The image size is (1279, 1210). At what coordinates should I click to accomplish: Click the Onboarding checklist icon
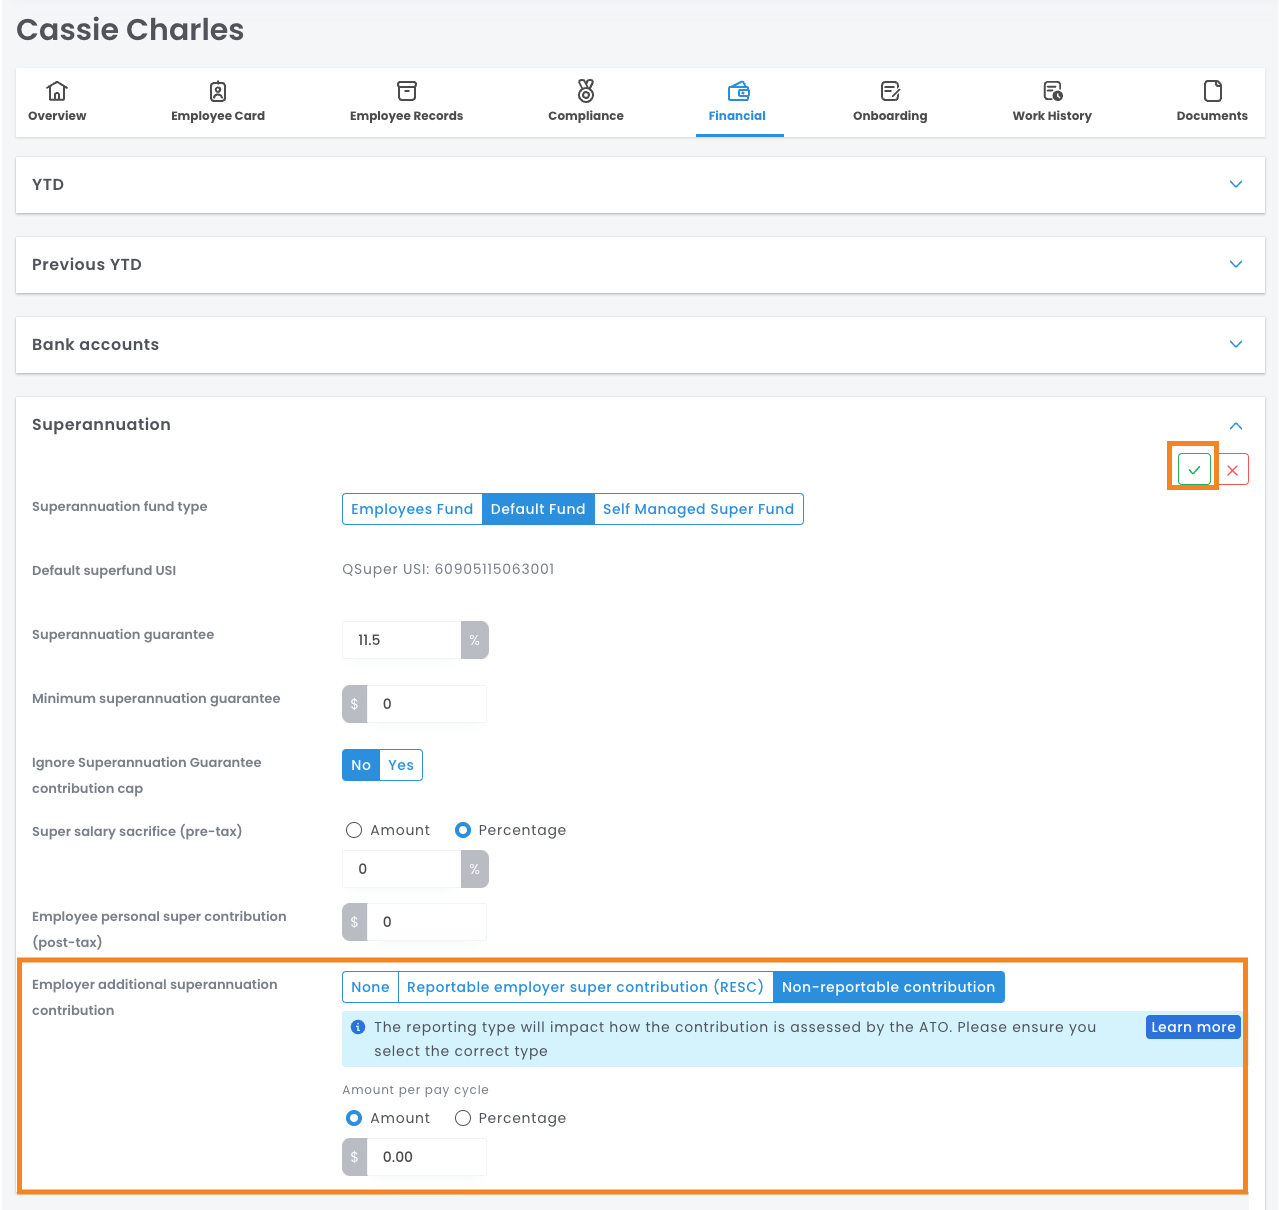[x=890, y=91]
